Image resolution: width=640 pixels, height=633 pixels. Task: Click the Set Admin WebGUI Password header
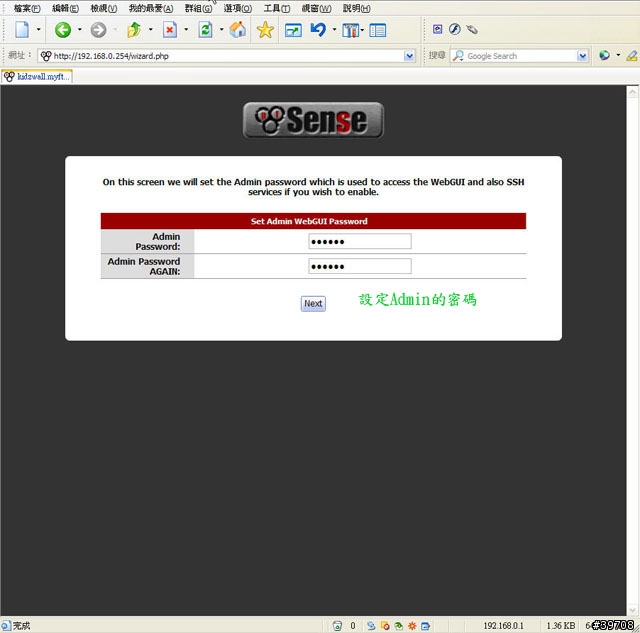pyautogui.click(x=313, y=221)
